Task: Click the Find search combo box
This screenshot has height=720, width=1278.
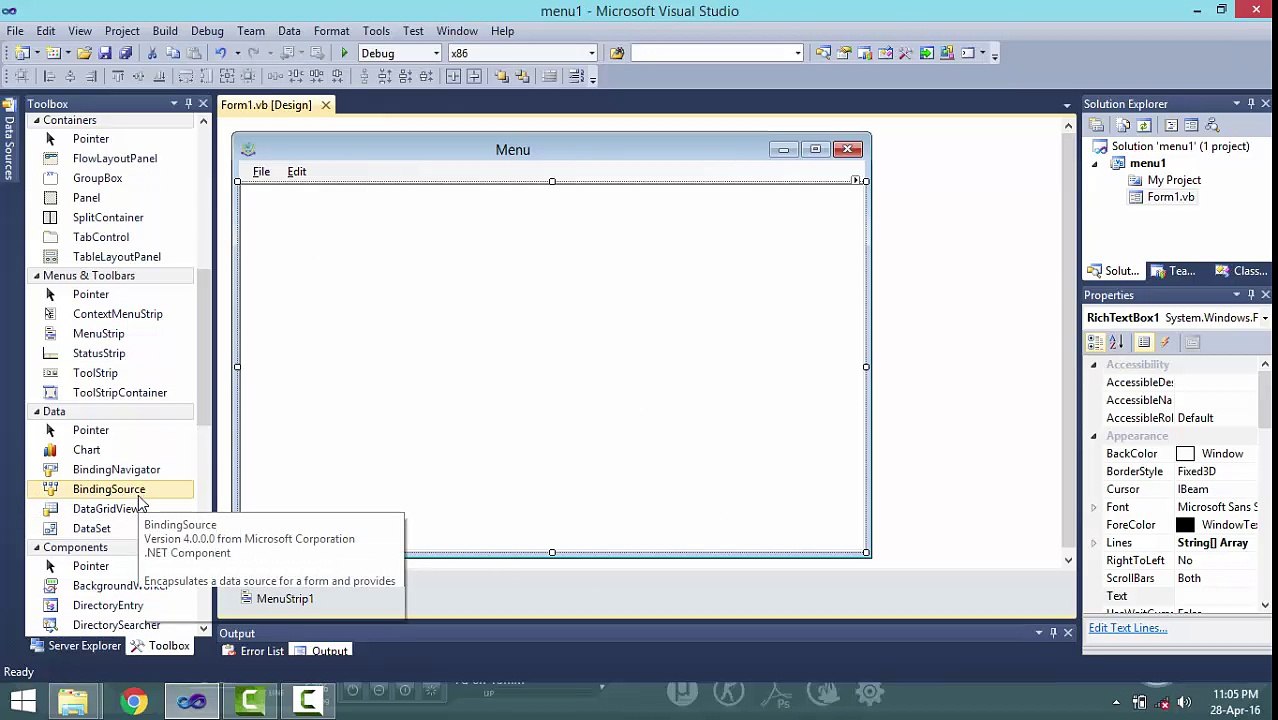Action: coord(716,53)
